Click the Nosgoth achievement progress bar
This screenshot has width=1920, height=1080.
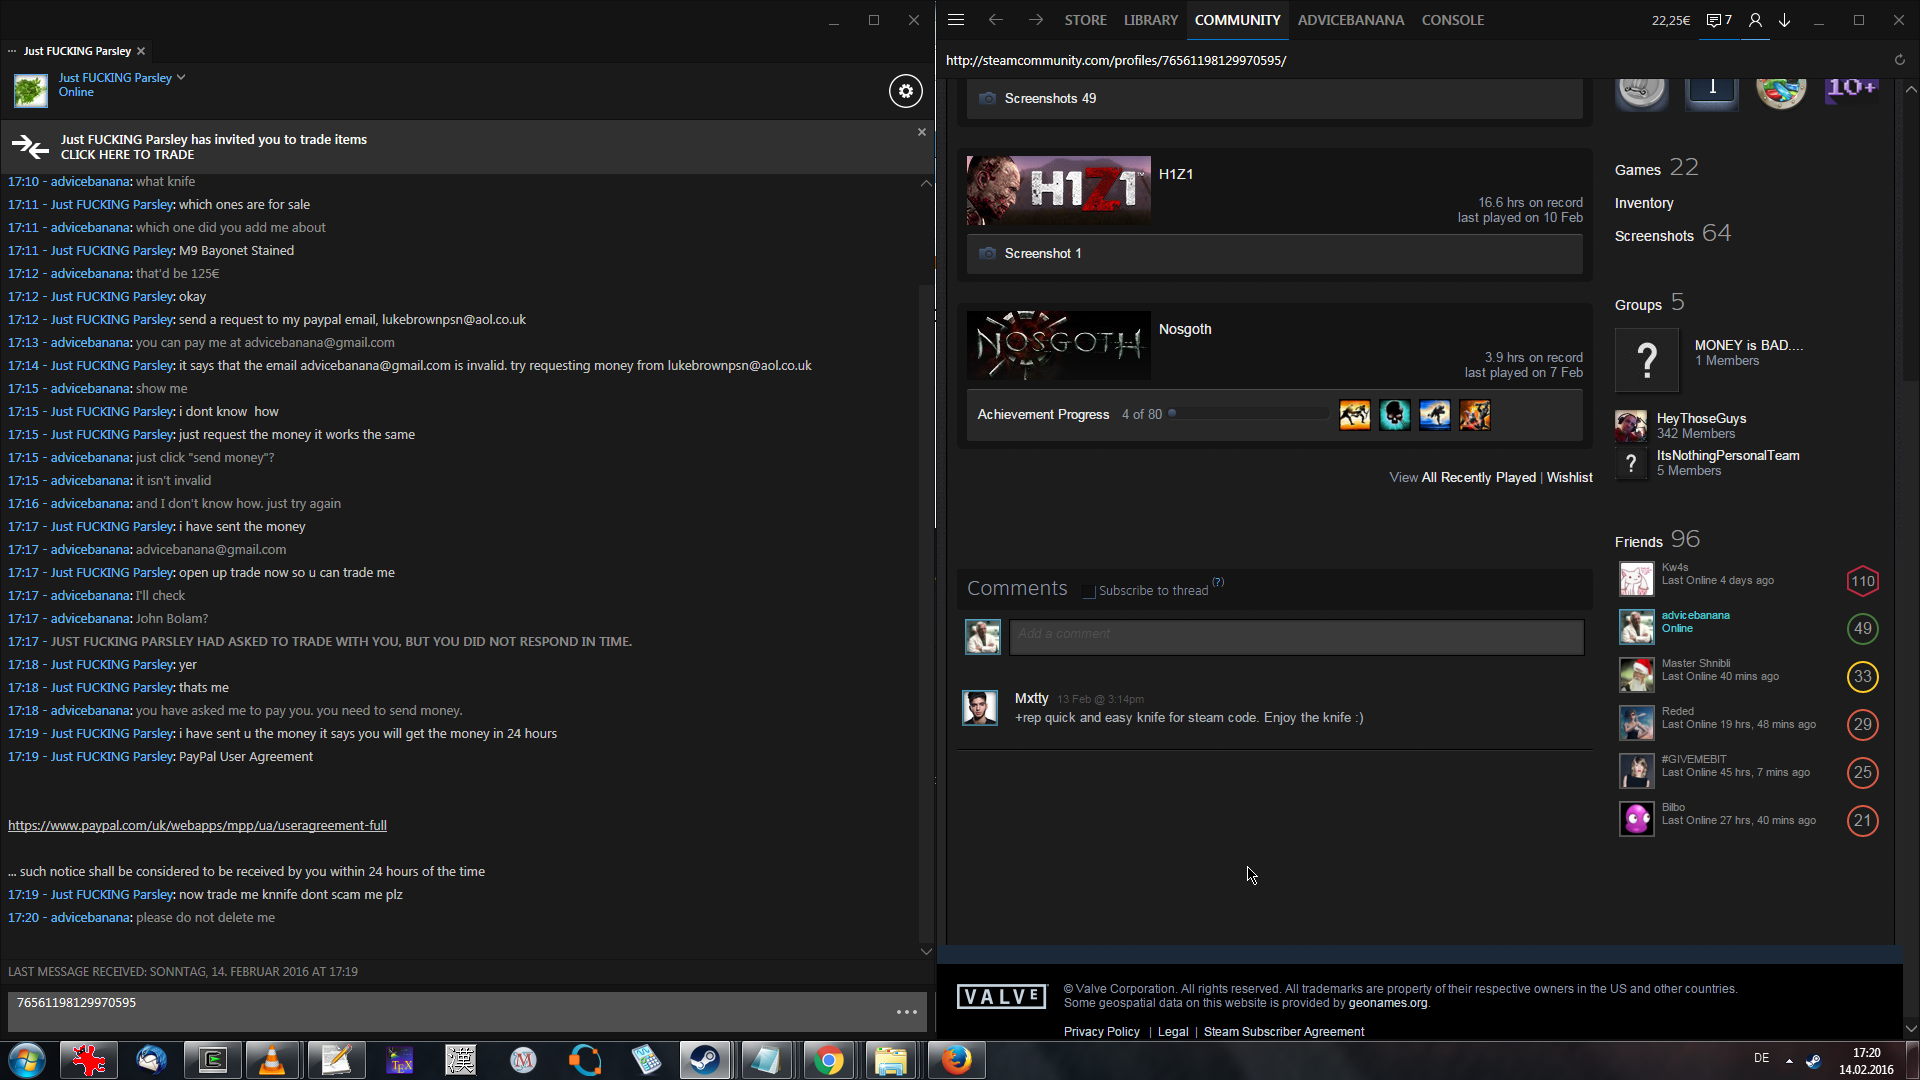pyautogui.click(x=1250, y=414)
